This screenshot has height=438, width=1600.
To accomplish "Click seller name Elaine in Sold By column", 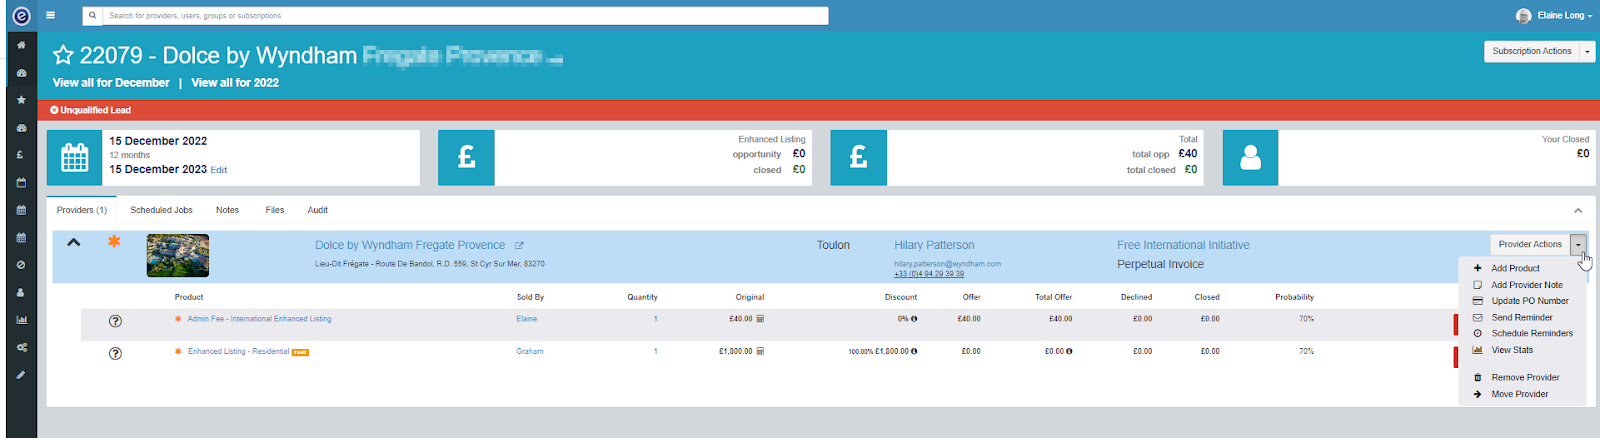I will [x=527, y=319].
